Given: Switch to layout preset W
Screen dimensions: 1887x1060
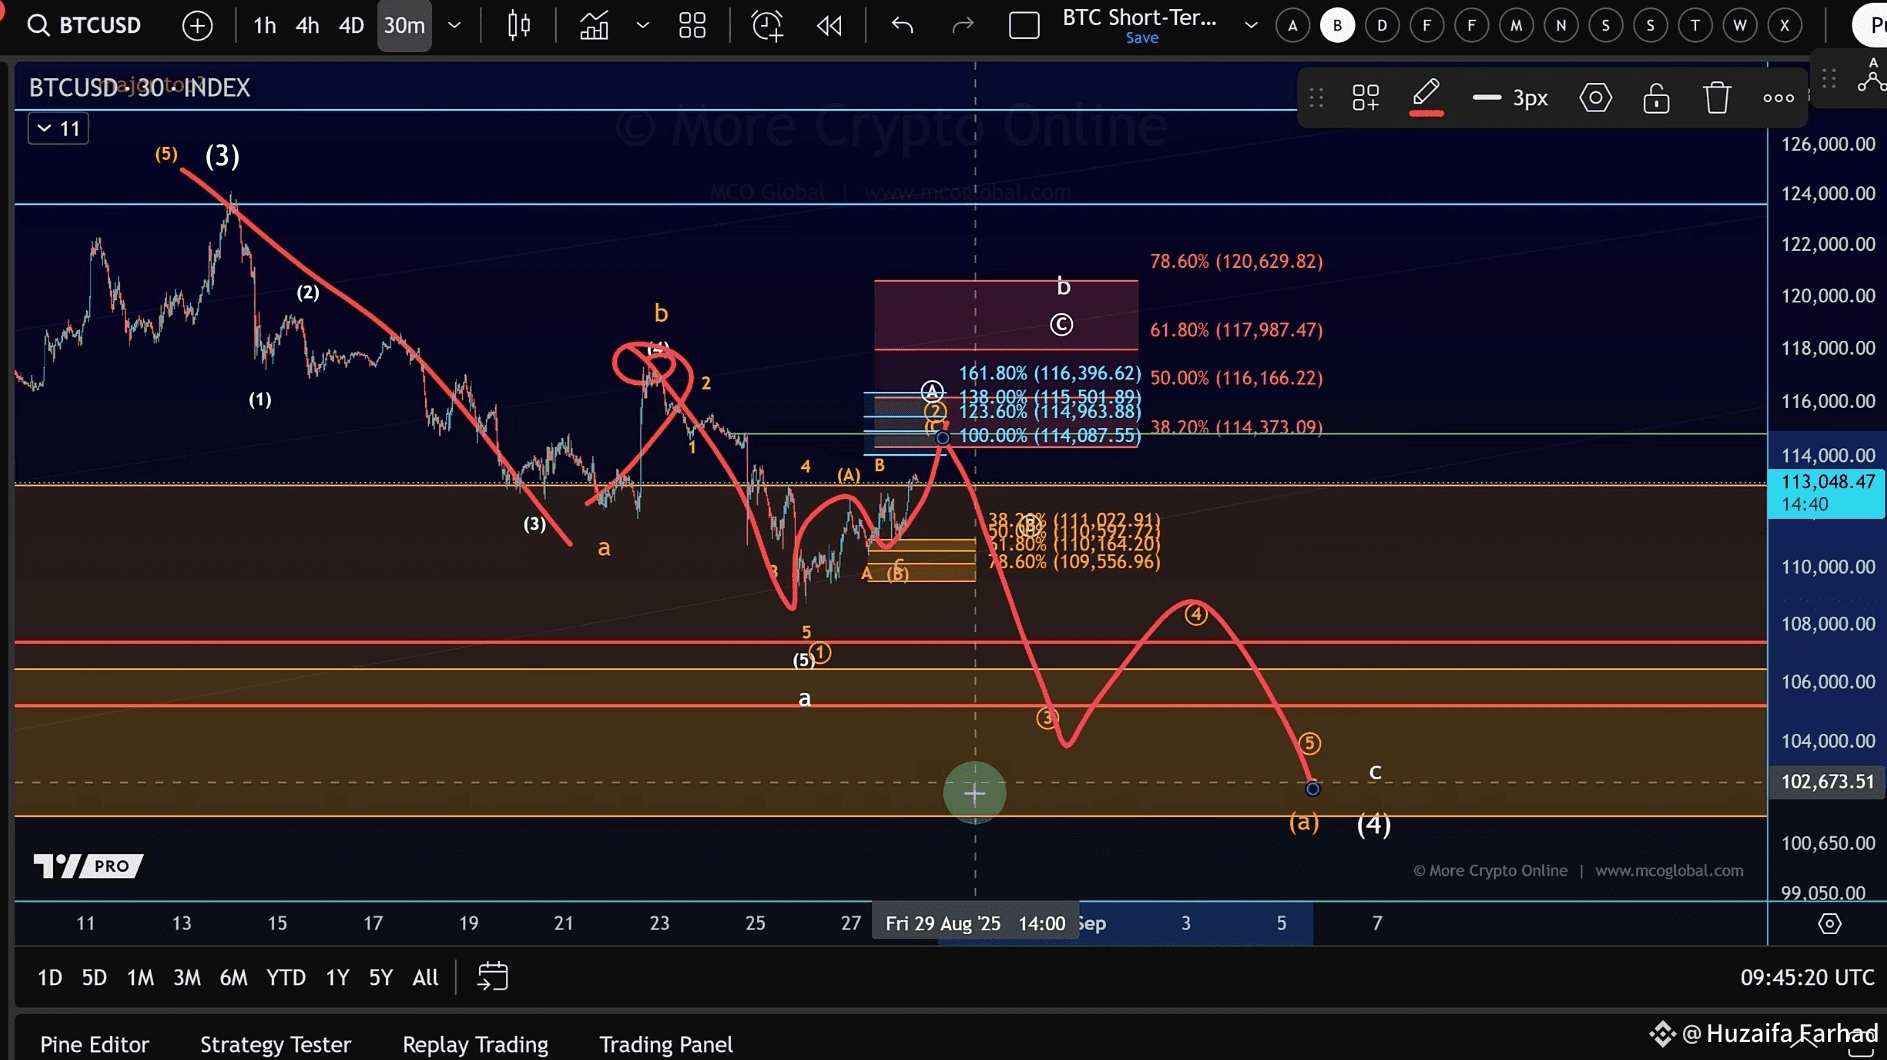Looking at the screenshot, I should [x=1740, y=26].
